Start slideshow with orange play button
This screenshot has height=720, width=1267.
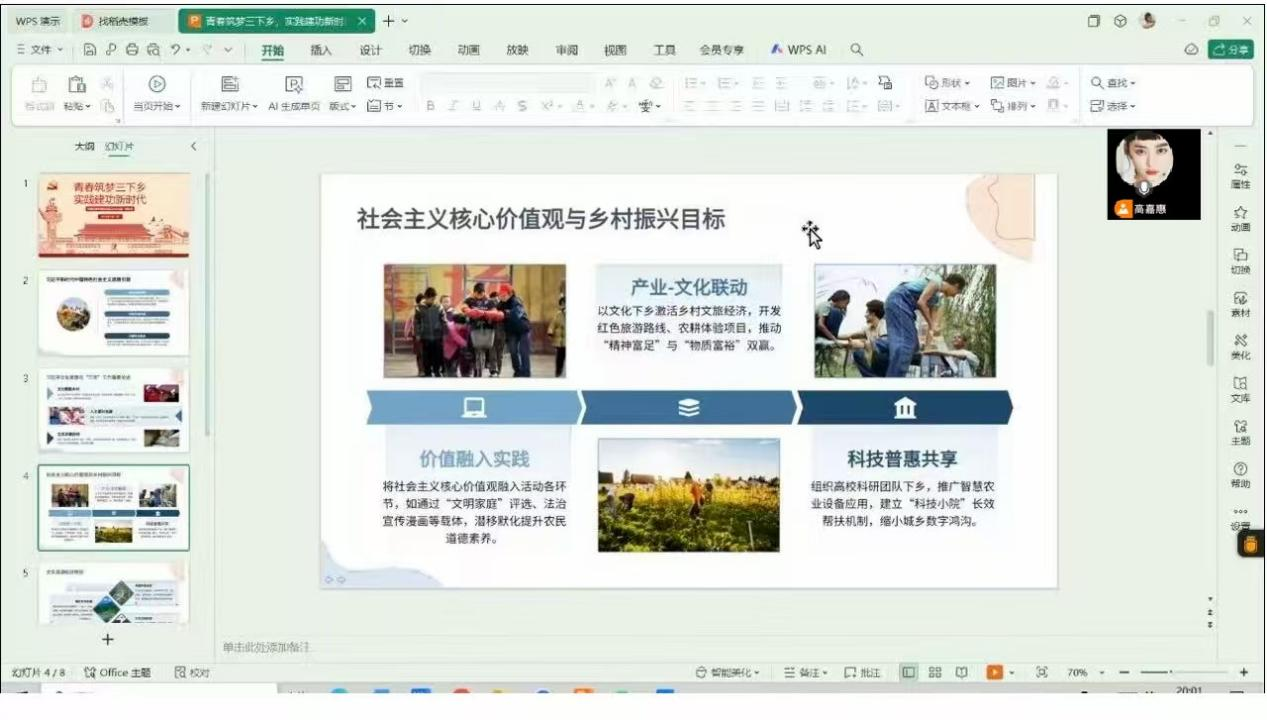pos(995,673)
